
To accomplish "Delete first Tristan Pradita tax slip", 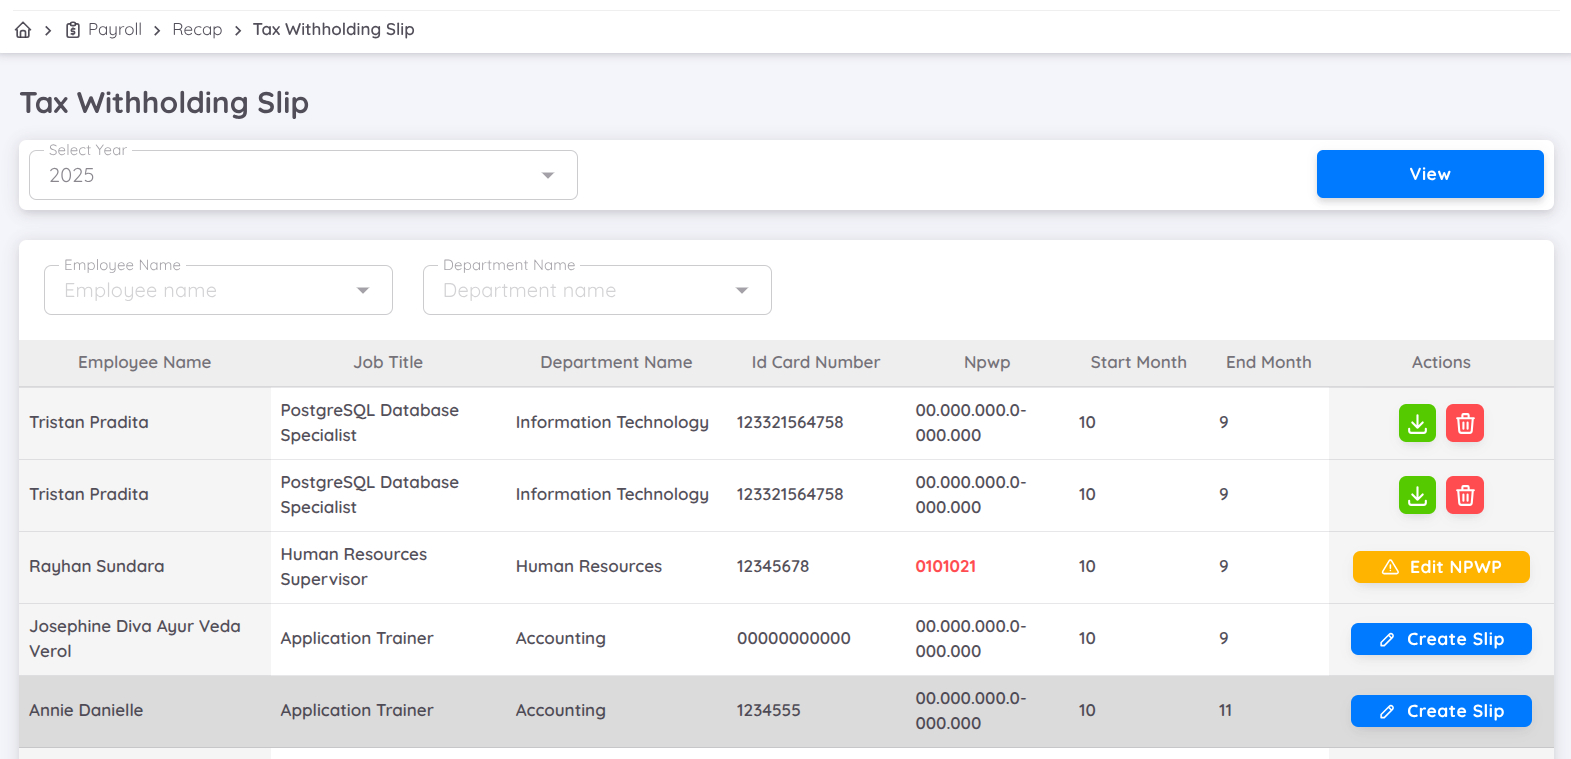I will [x=1464, y=423].
